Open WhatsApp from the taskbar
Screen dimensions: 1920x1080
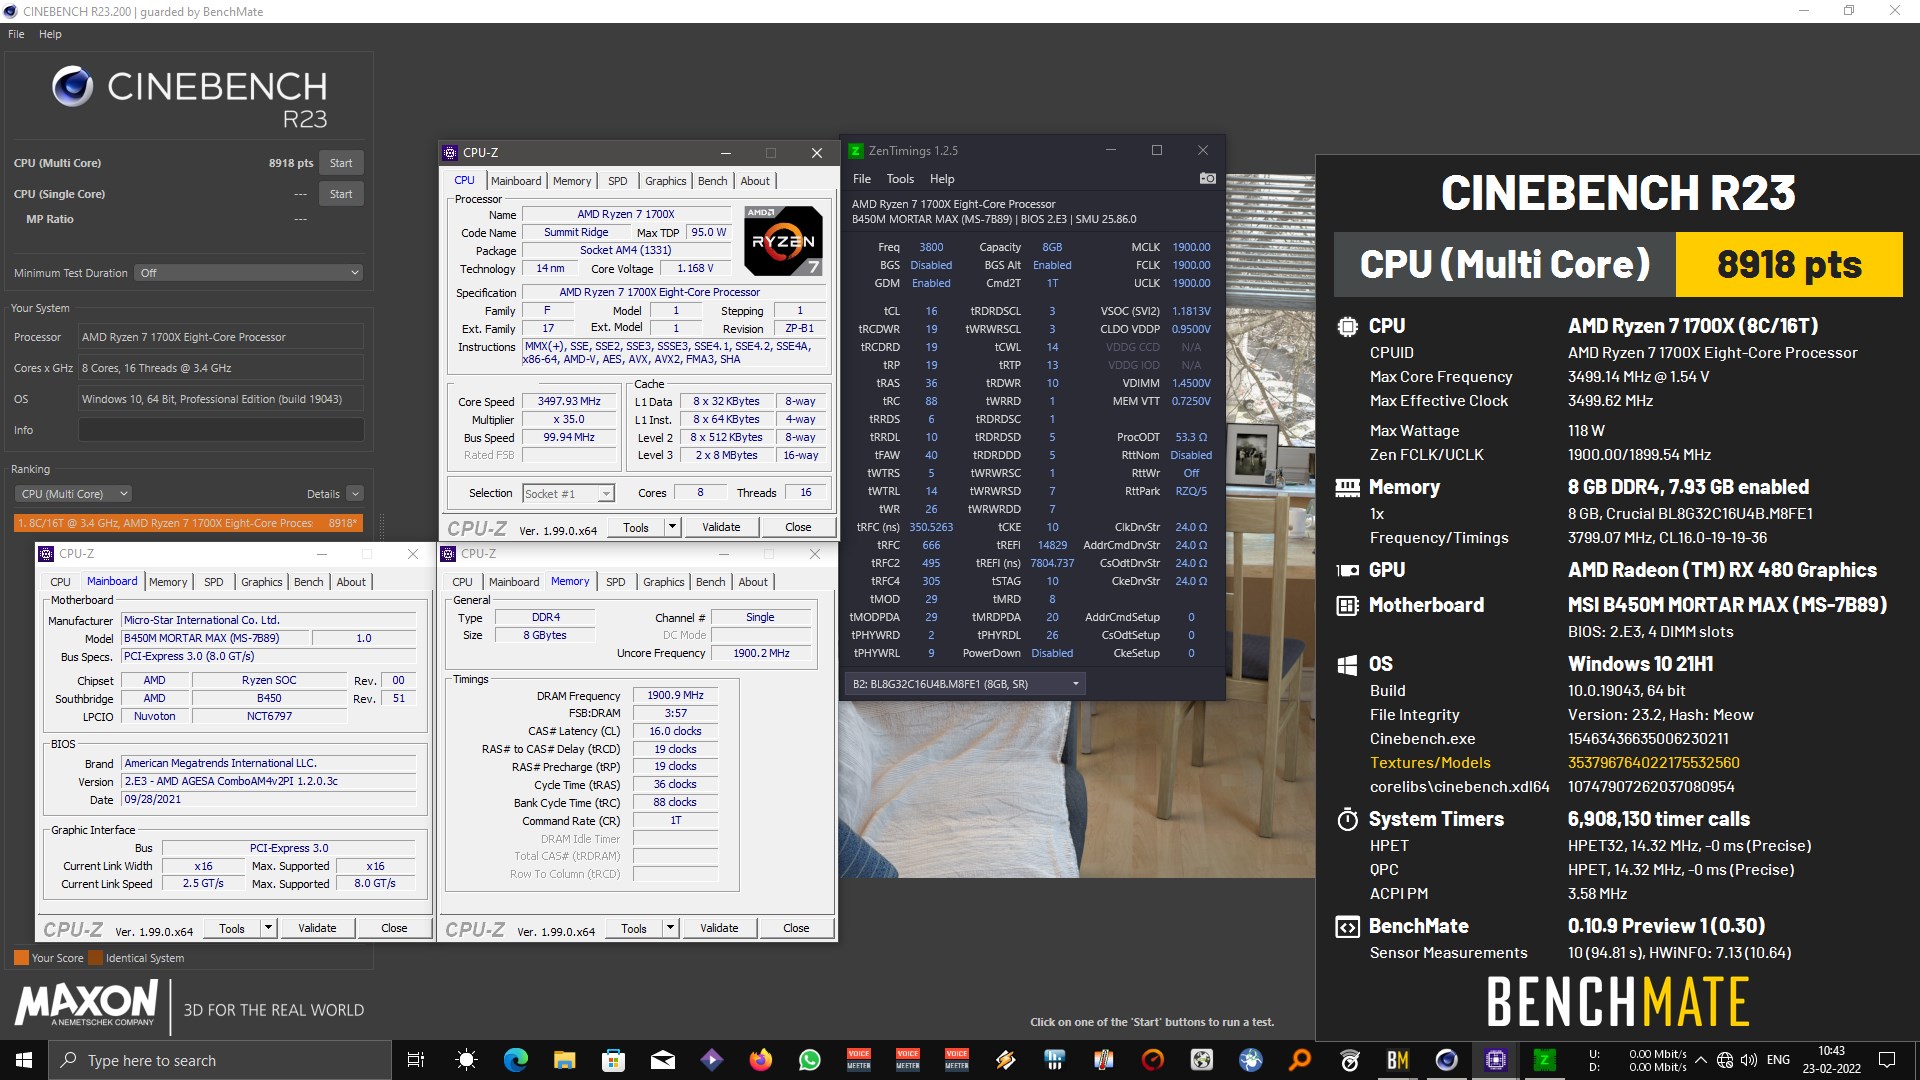click(809, 1060)
